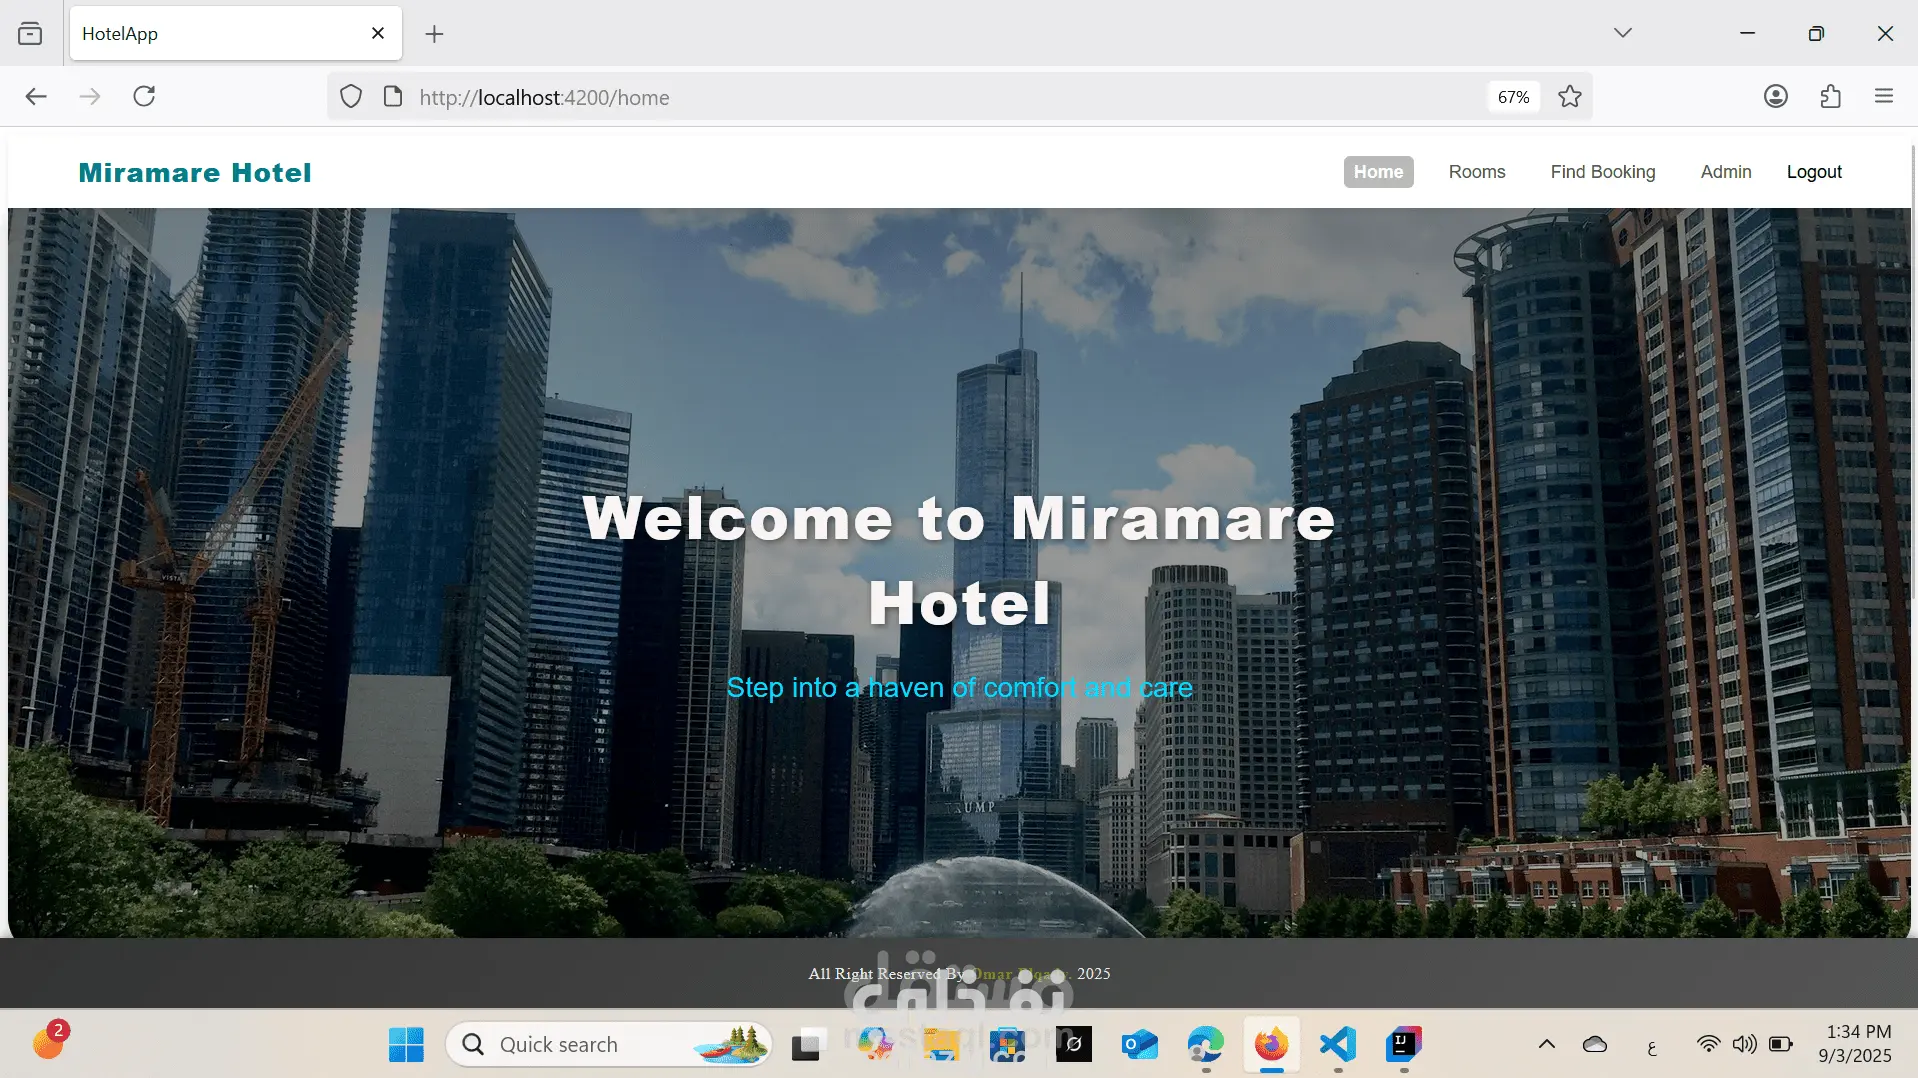Reset the 67% zoom level
1918x1078 pixels.
[1513, 97]
